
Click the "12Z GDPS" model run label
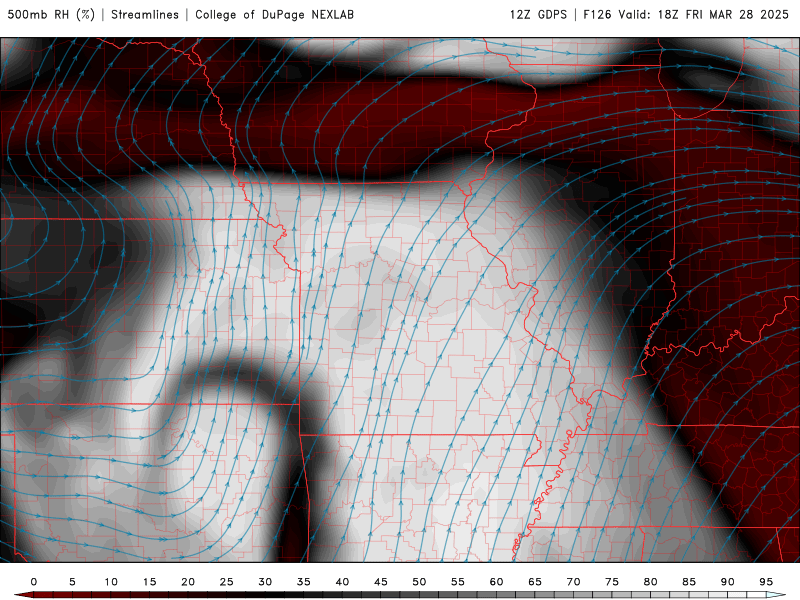tap(538, 15)
